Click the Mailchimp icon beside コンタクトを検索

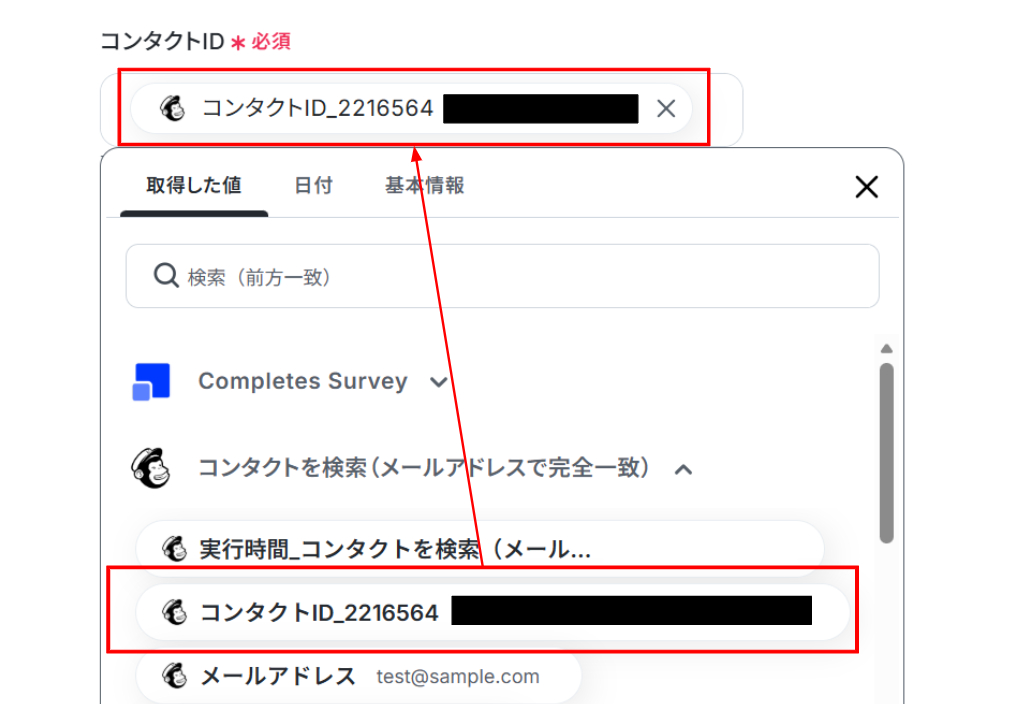151,468
